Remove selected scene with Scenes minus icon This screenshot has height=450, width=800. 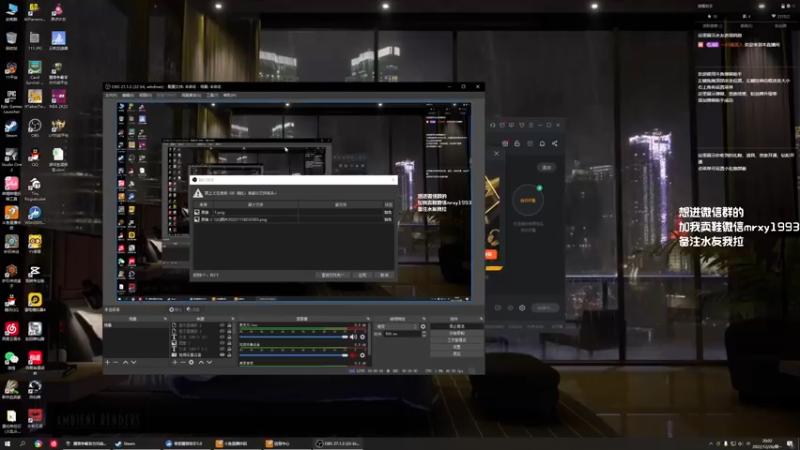(x=116, y=362)
